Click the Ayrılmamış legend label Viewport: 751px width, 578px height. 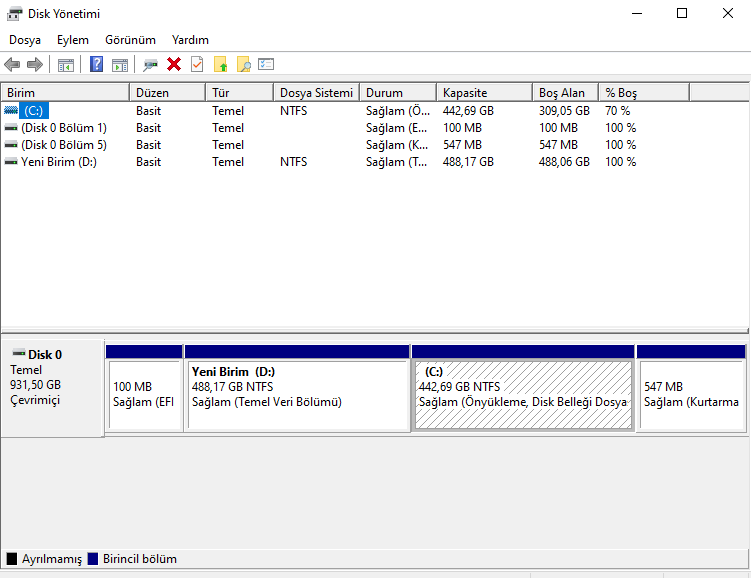pos(52,559)
